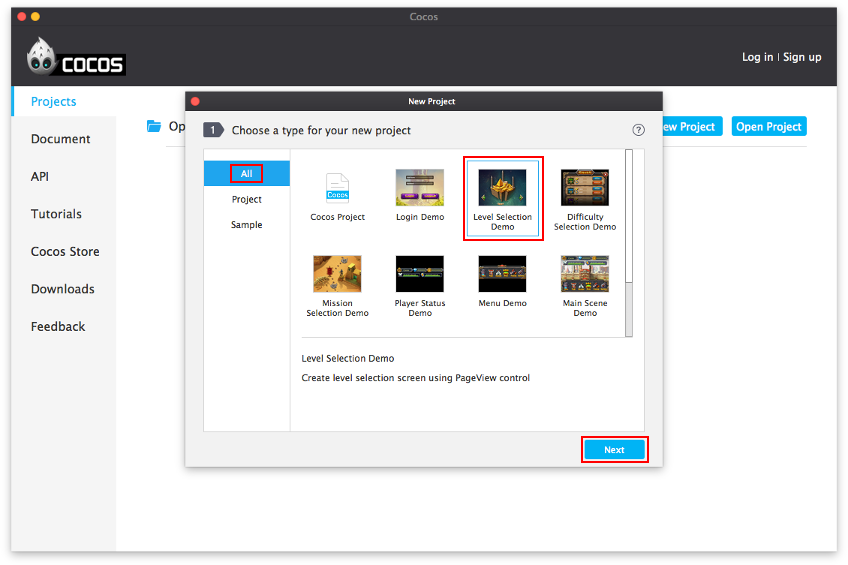Open the help question mark icon
This screenshot has height=565, width=848.
tap(638, 130)
